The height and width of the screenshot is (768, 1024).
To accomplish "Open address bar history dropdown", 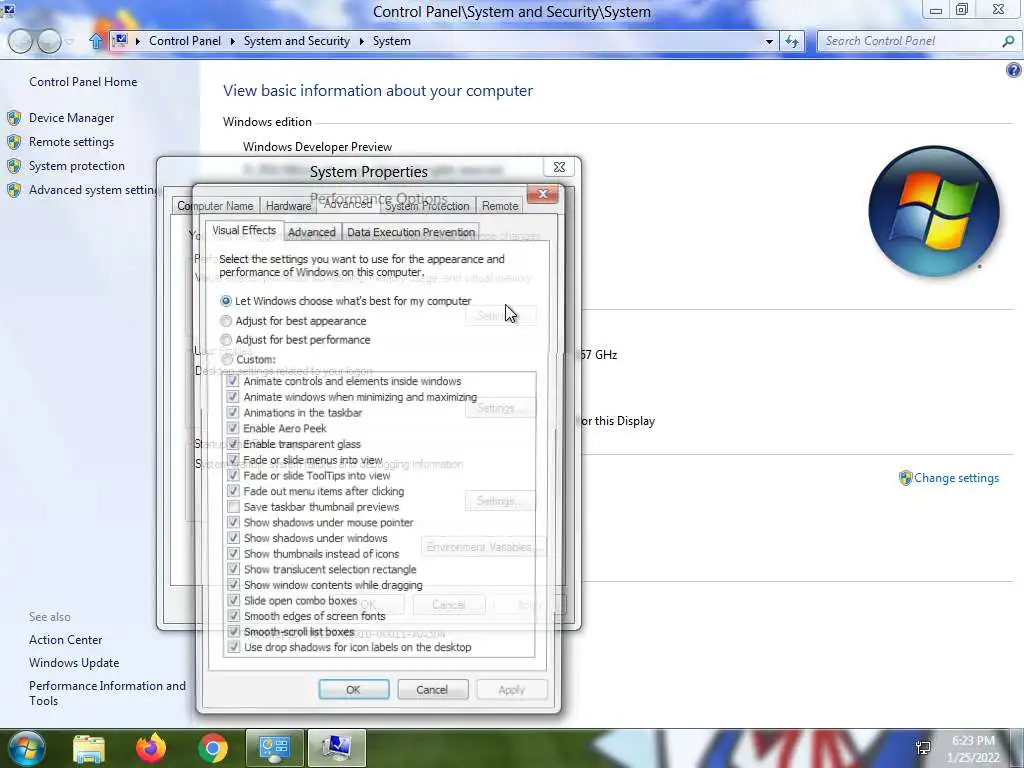I will pyautogui.click(x=769, y=41).
